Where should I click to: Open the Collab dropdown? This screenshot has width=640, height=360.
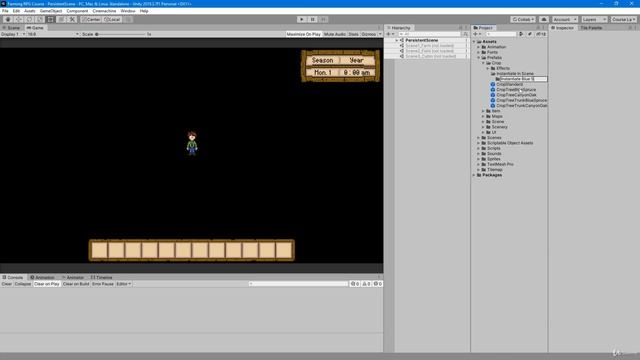point(523,19)
